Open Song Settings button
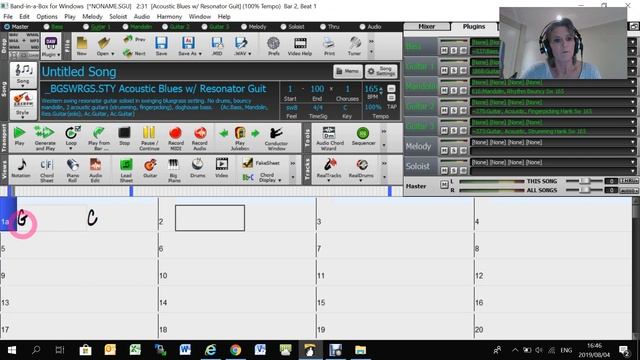Viewport: 640px width, 360px height. (x=381, y=71)
